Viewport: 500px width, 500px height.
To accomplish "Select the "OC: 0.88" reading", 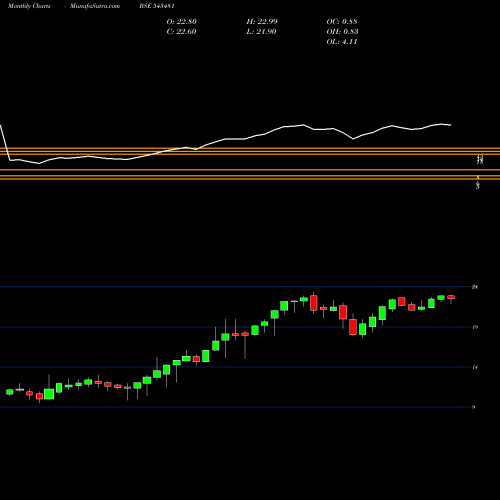I will pyautogui.click(x=342, y=22).
